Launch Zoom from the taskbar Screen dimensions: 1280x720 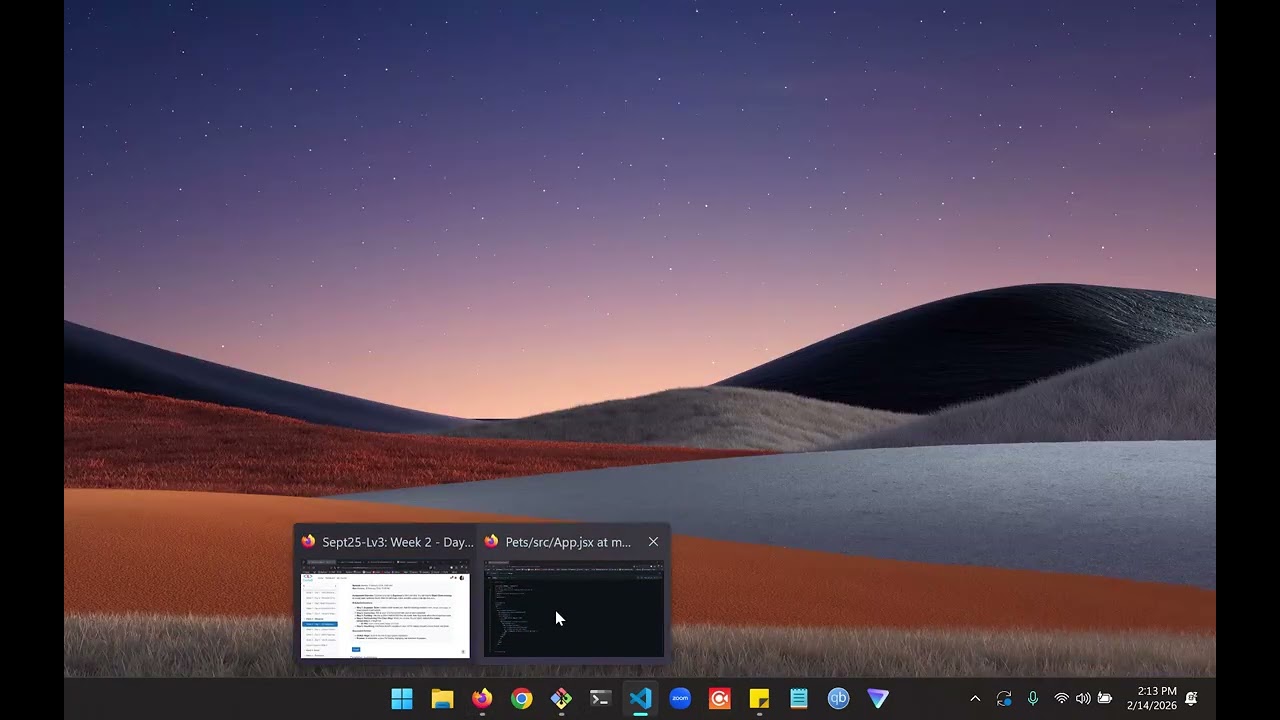pos(680,699)
